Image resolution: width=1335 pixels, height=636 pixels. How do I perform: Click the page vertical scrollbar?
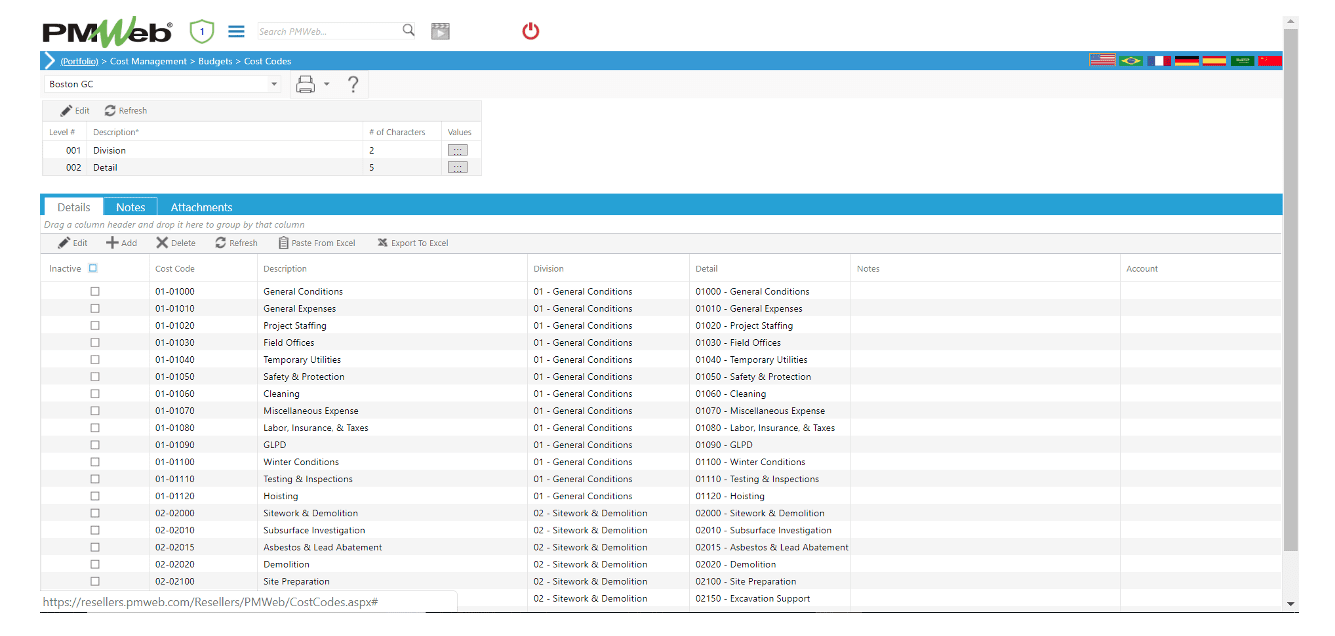click(x=1290, y=290)
